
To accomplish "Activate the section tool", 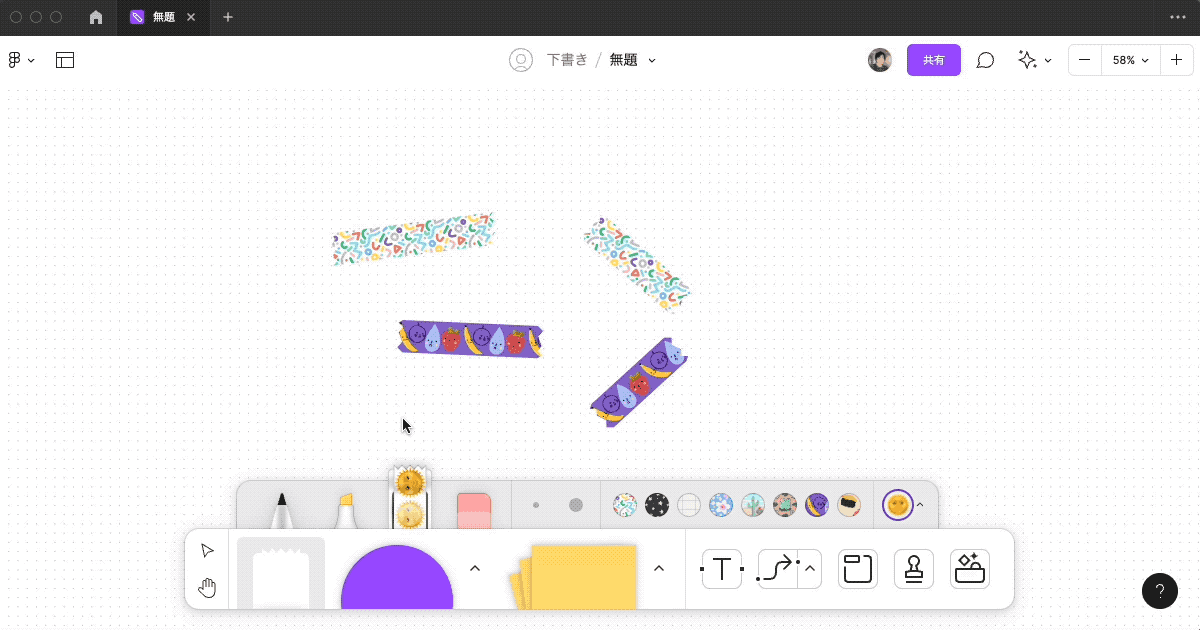I will (857, 568).
